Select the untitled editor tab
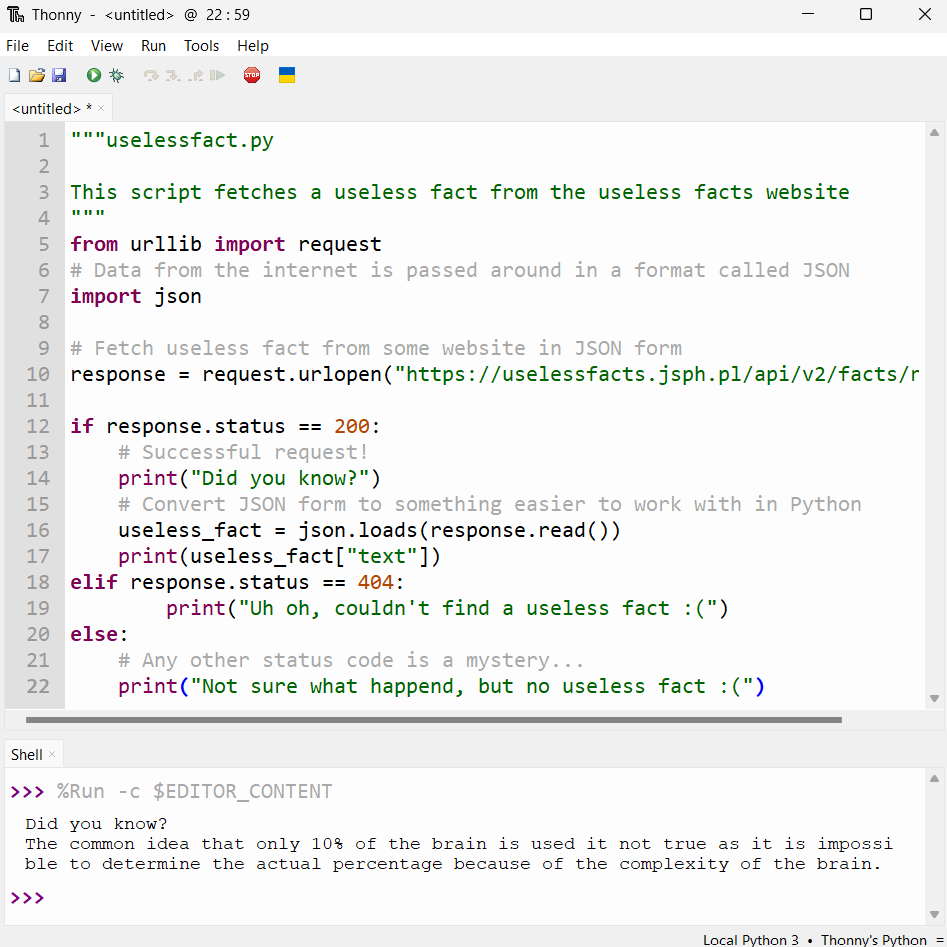Viewport: 947px width, 947px height. pos(48,107)
